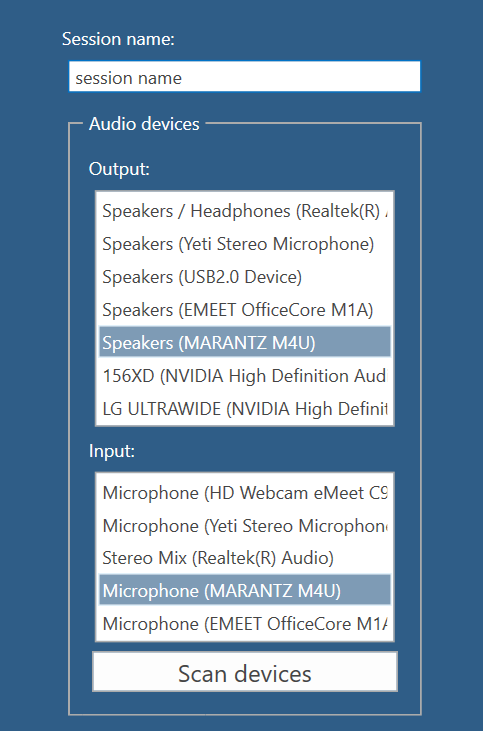
Task: Select Speakers (USB2.0 Device) output
Action: [x=245, y=277]
